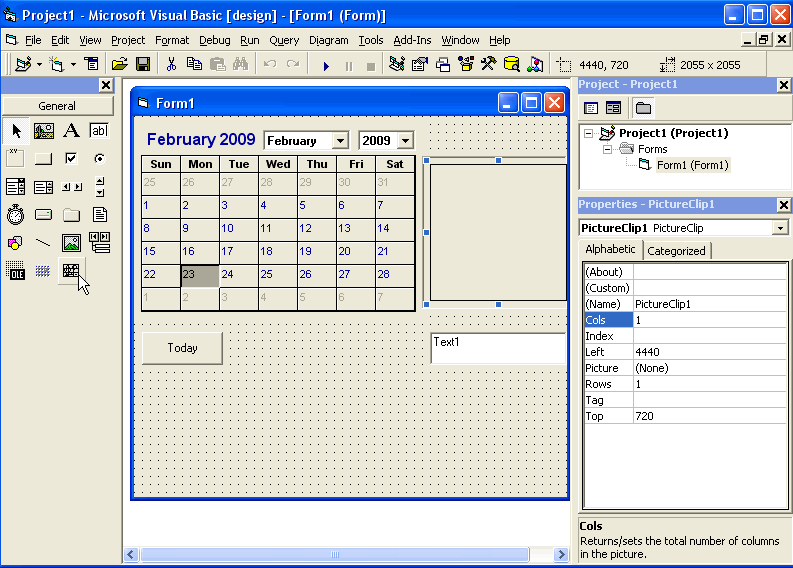Click the Copy toolbar icon
The height and width of the screenshot is (568, 793).
click(x=194, y=64)
